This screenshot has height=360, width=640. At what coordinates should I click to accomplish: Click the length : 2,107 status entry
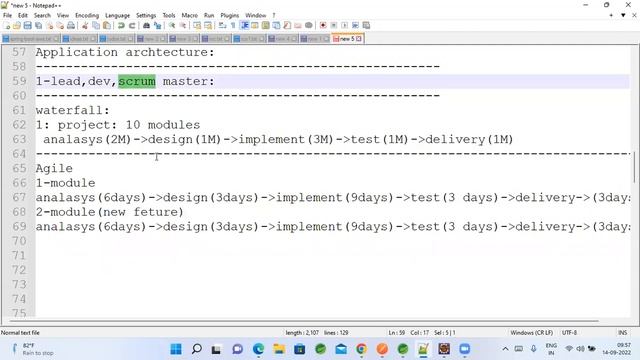tap(302, 333)
